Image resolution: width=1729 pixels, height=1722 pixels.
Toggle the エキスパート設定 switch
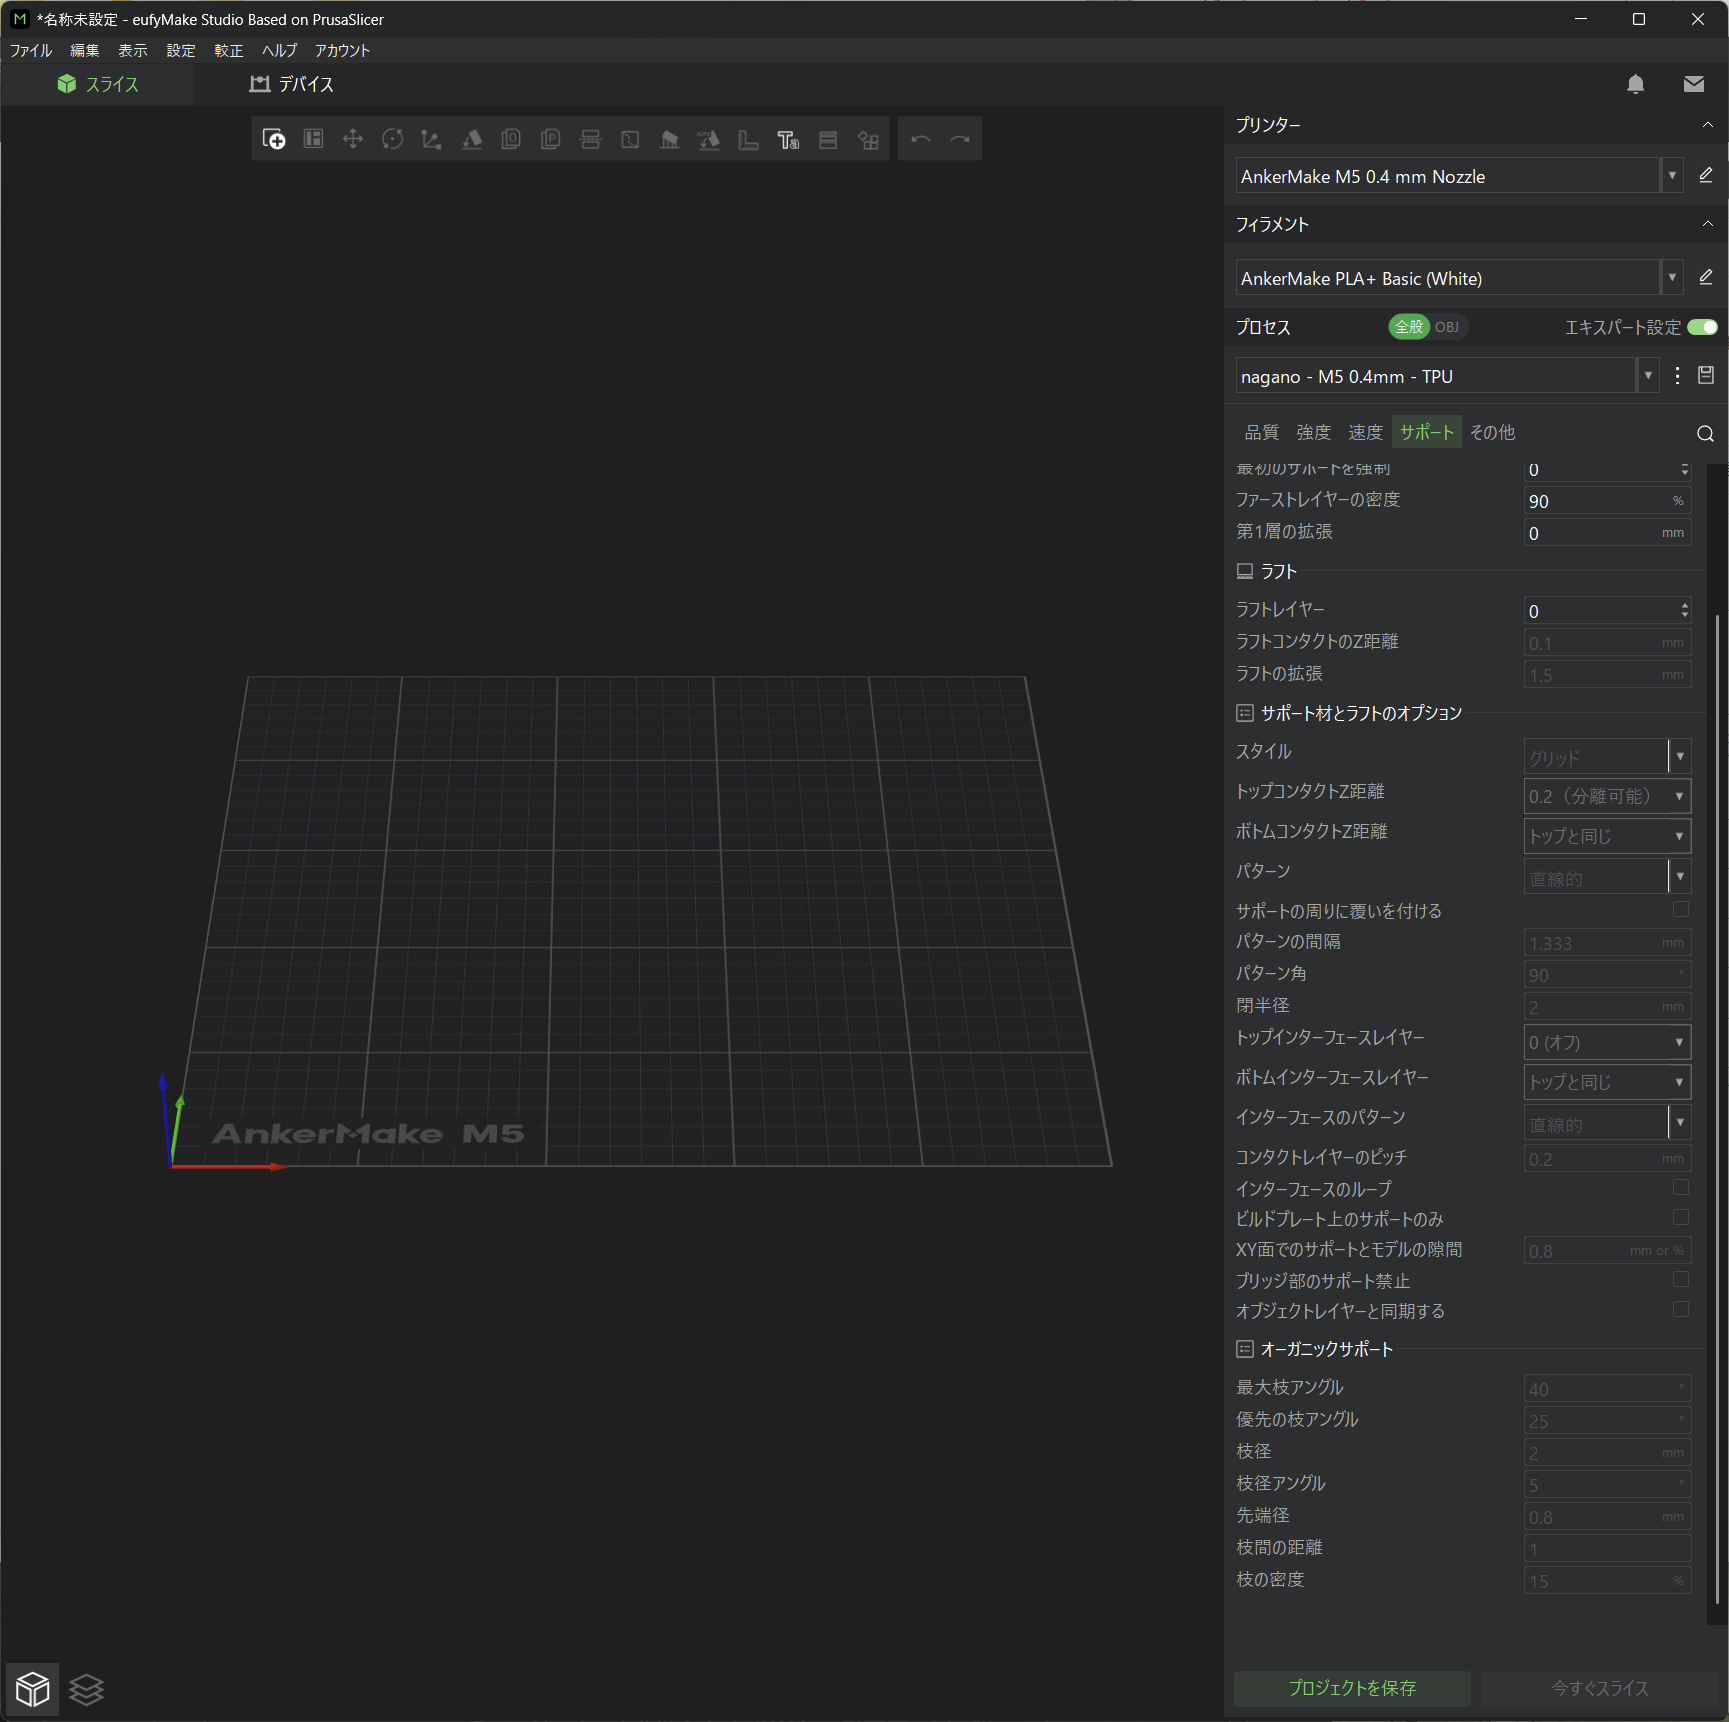coord(1701,327)
